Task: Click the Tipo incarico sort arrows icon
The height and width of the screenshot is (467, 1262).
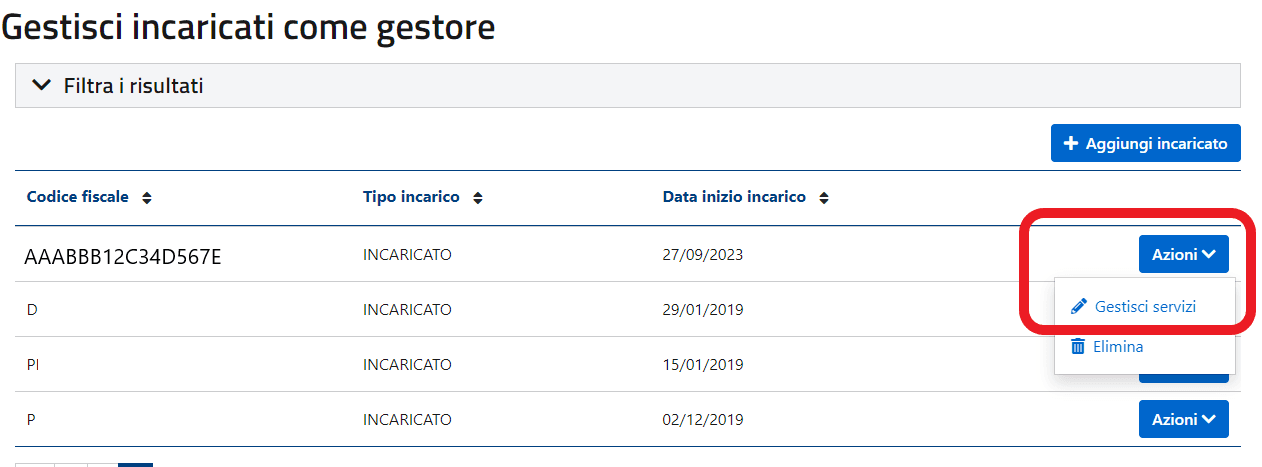Action: click(x=478, y=198)
